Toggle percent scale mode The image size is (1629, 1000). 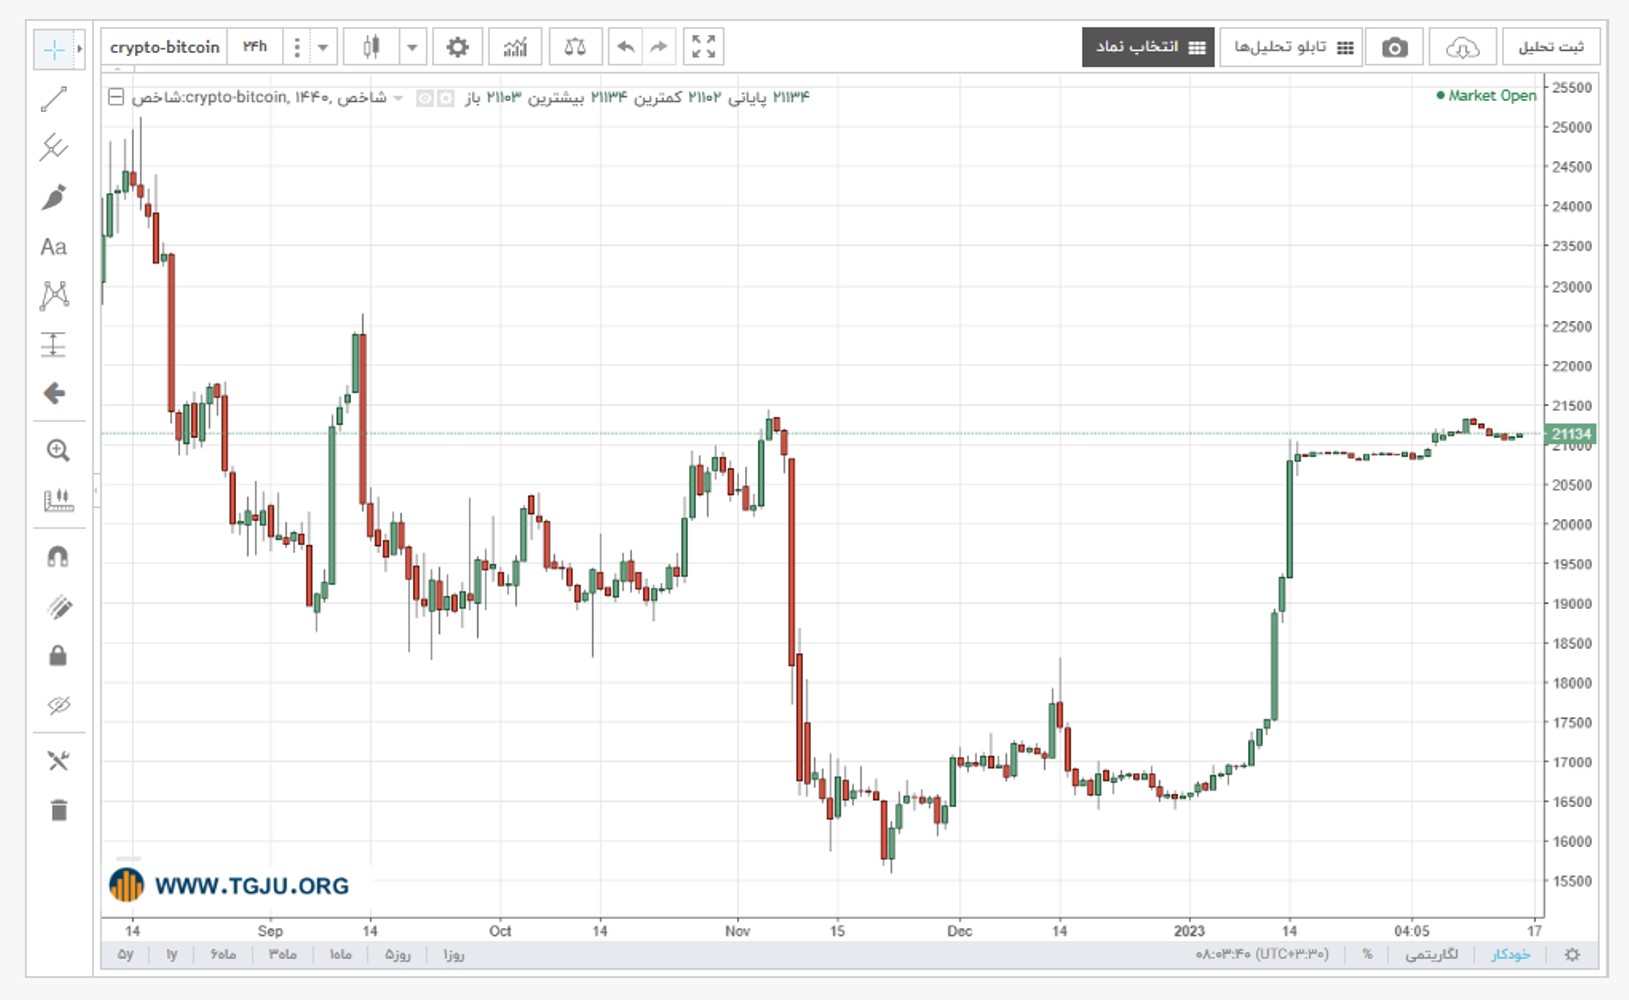(1367, 954)
